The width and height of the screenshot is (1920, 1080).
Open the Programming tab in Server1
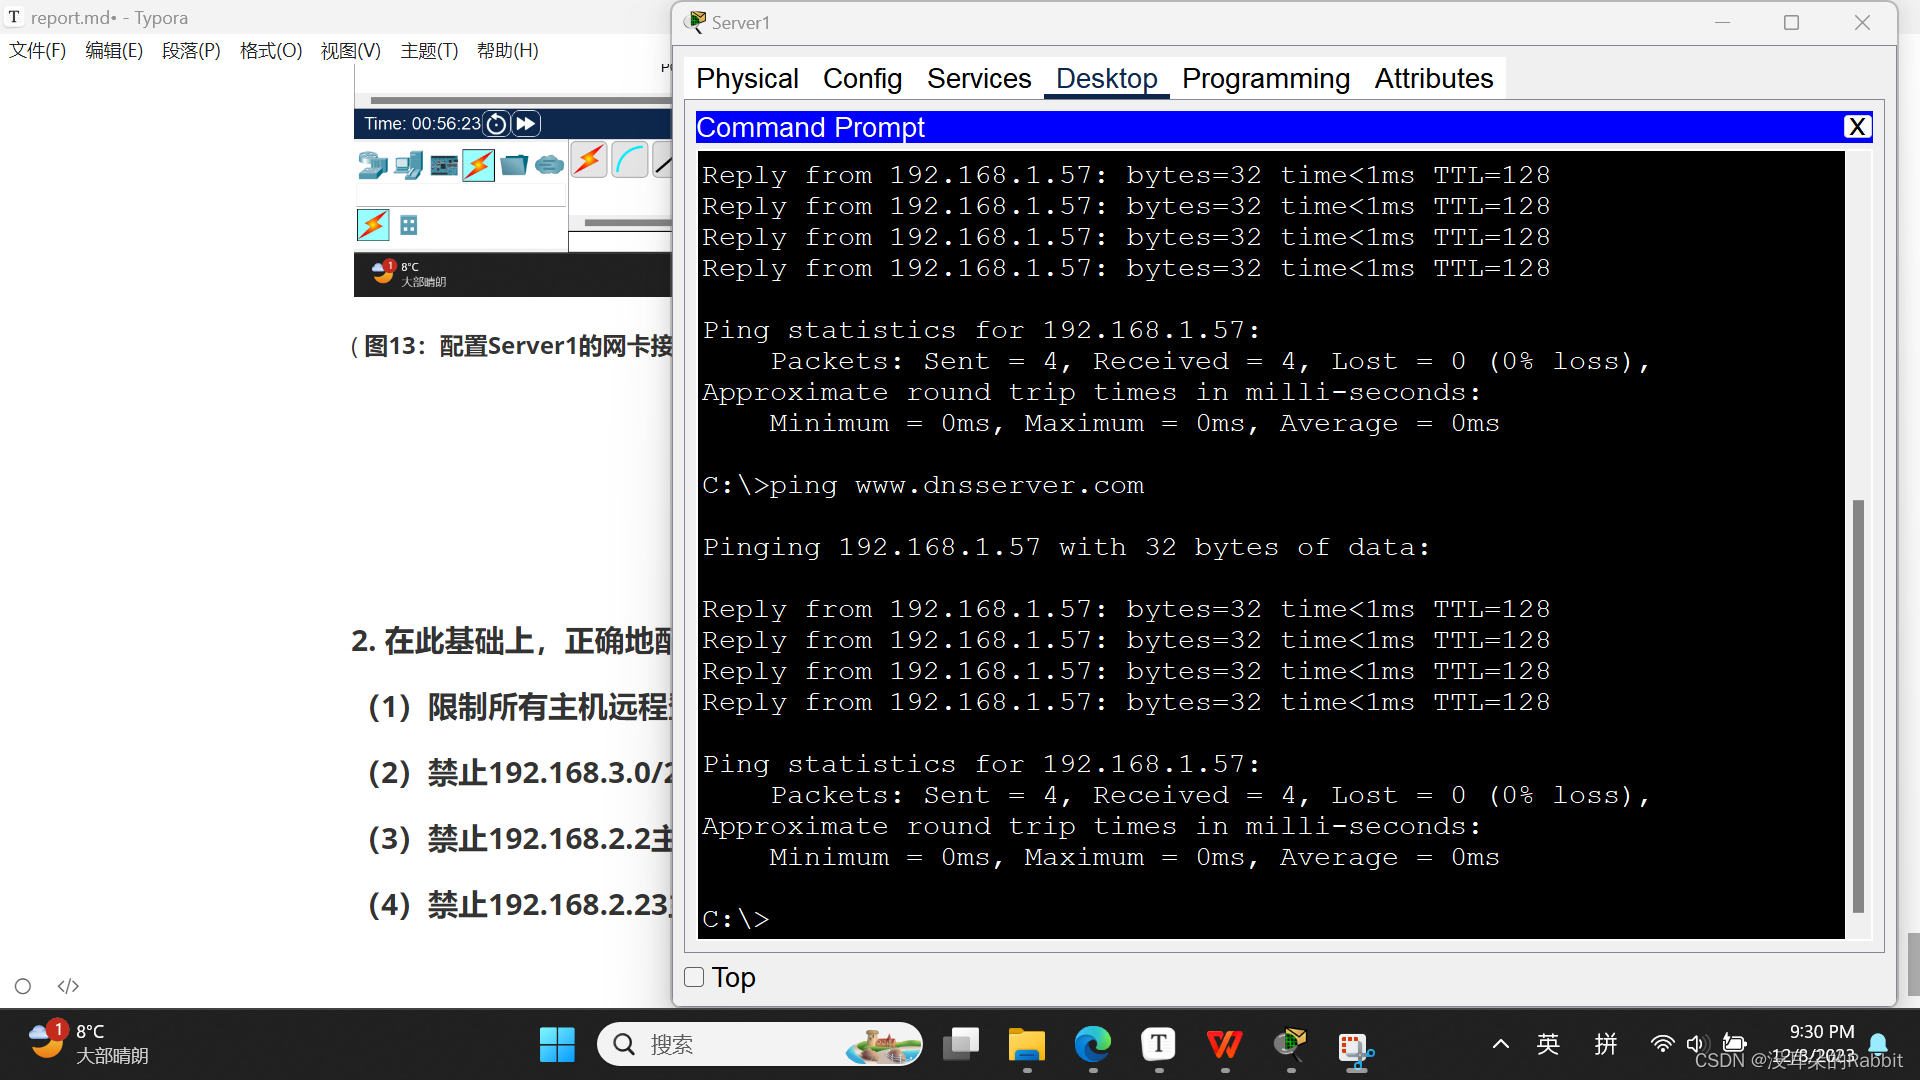[x=1265, y=78]
